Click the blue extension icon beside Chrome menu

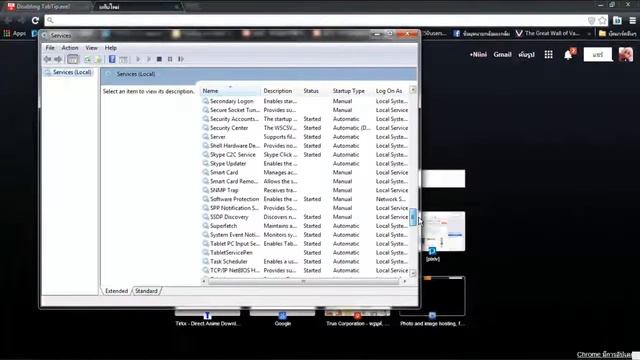pos(617,20)
